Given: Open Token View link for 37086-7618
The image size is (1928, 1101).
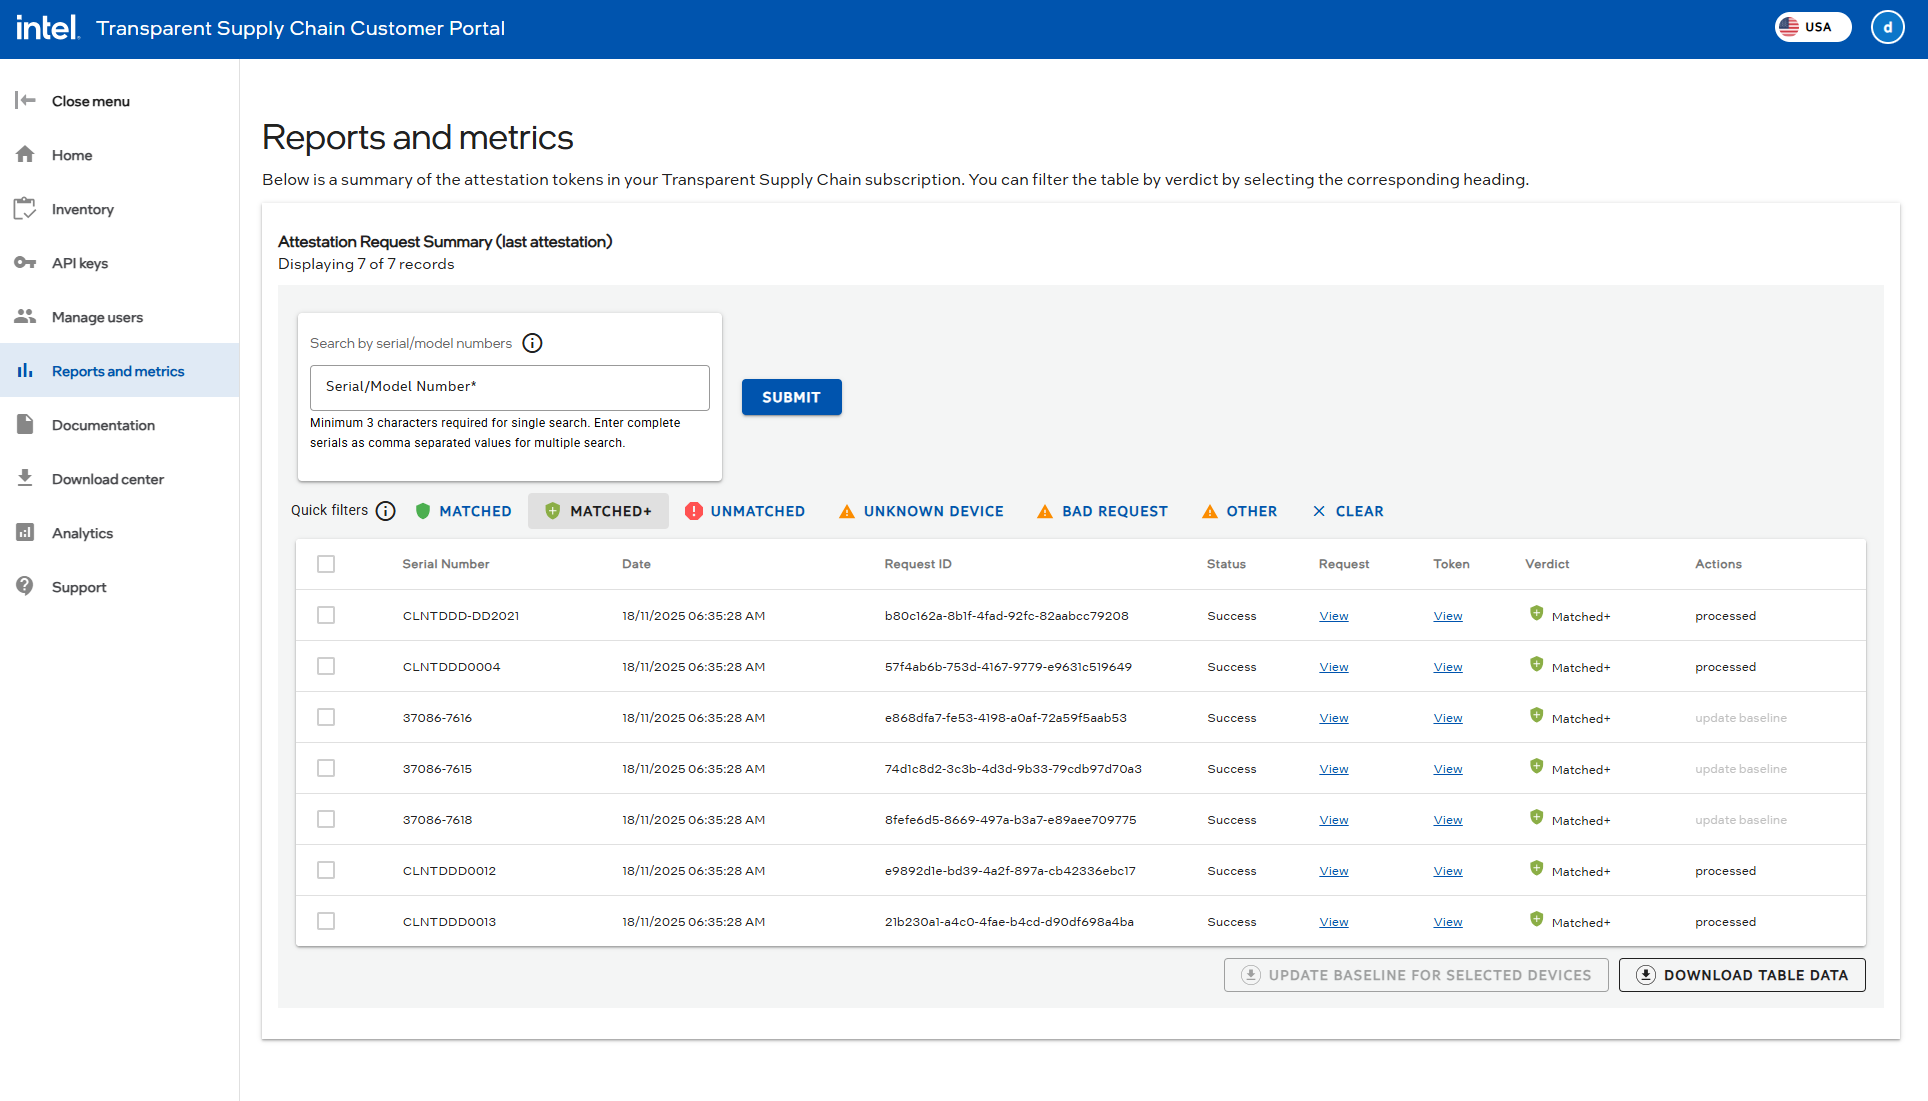Looking at the screenshot, I should point(1447,820).
